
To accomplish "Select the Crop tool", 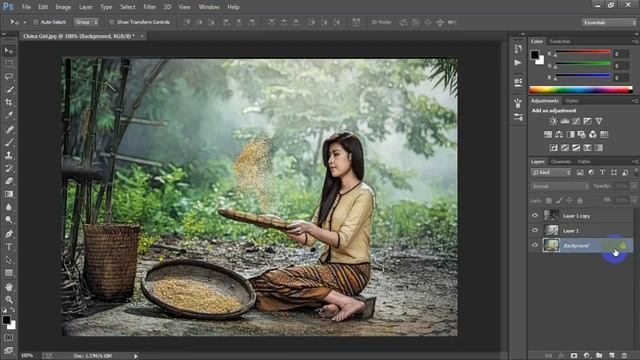I will [x=9, y=102].
